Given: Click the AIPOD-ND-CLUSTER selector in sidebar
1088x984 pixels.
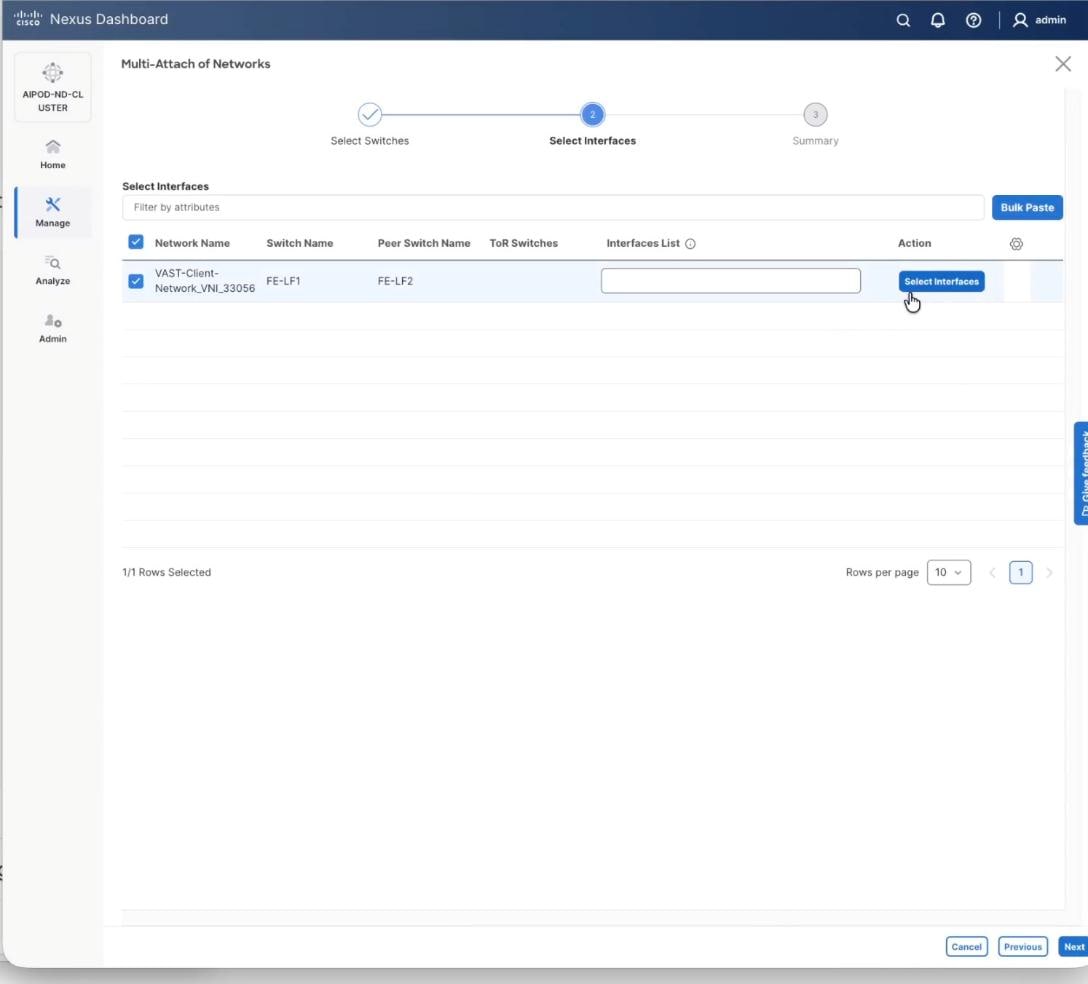Looking at the screenshot, I should click(53, 87).
